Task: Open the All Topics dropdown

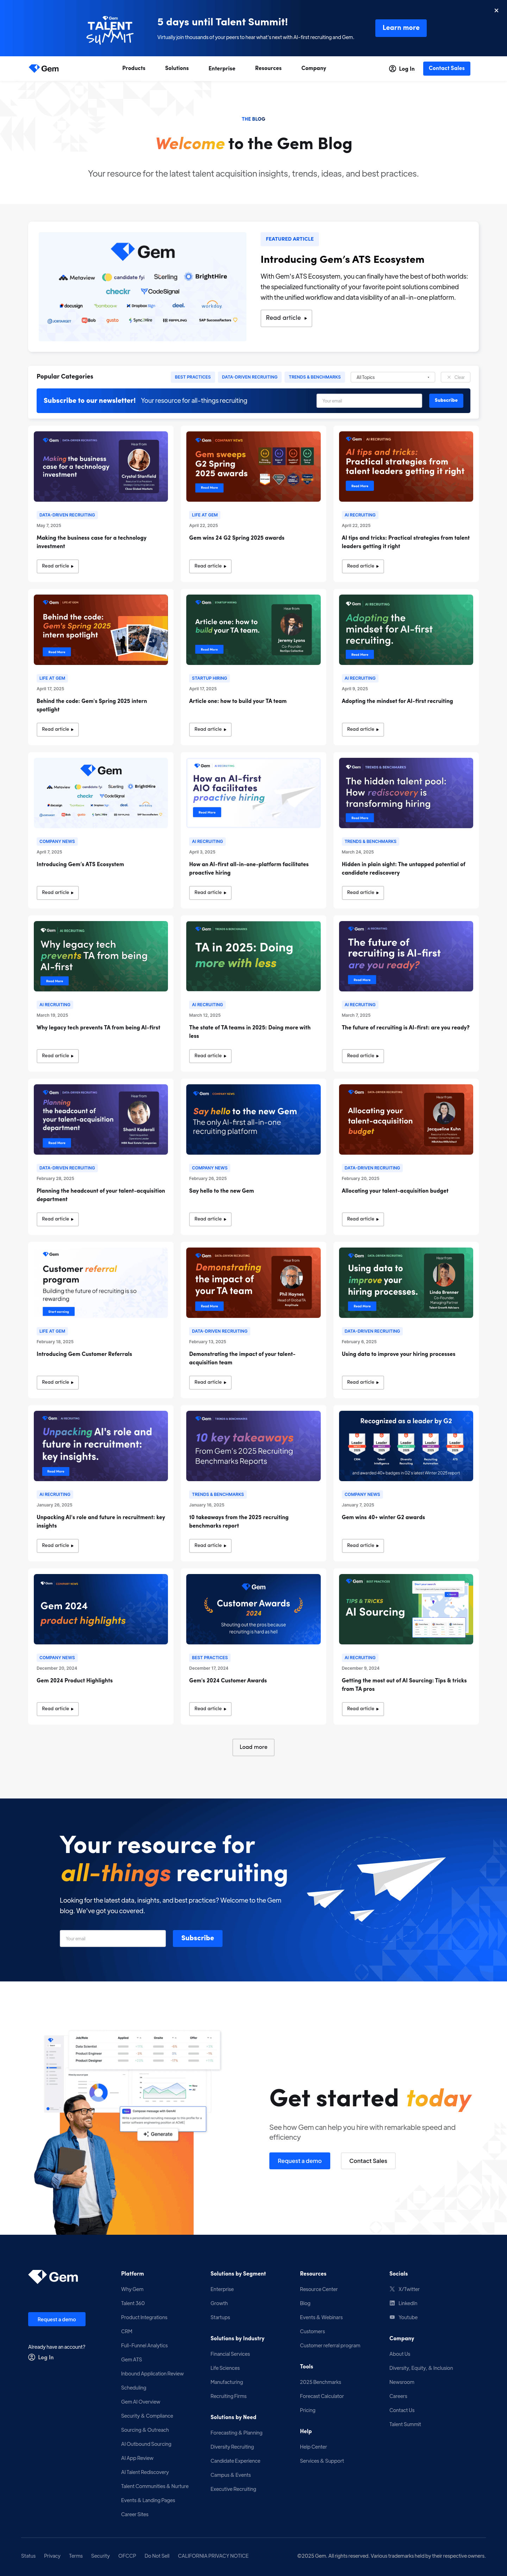Action: (x=393, y=377)
